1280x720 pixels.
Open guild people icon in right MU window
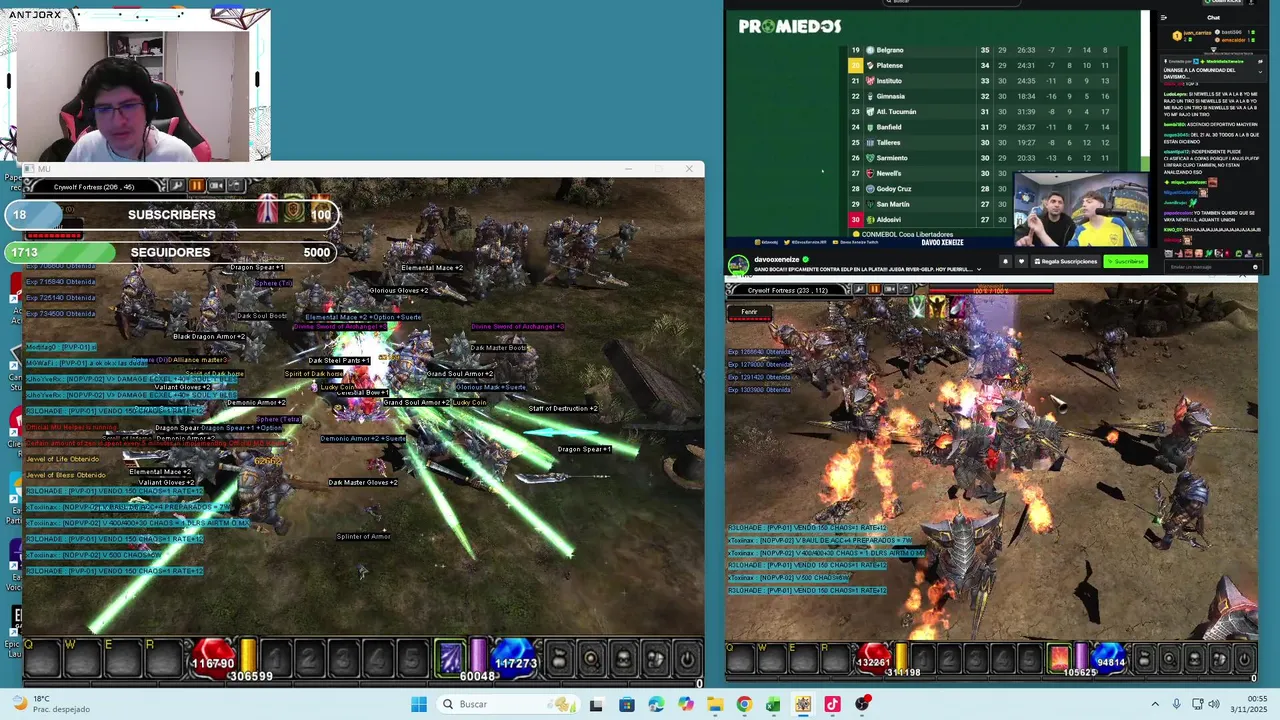(1219, 659)
